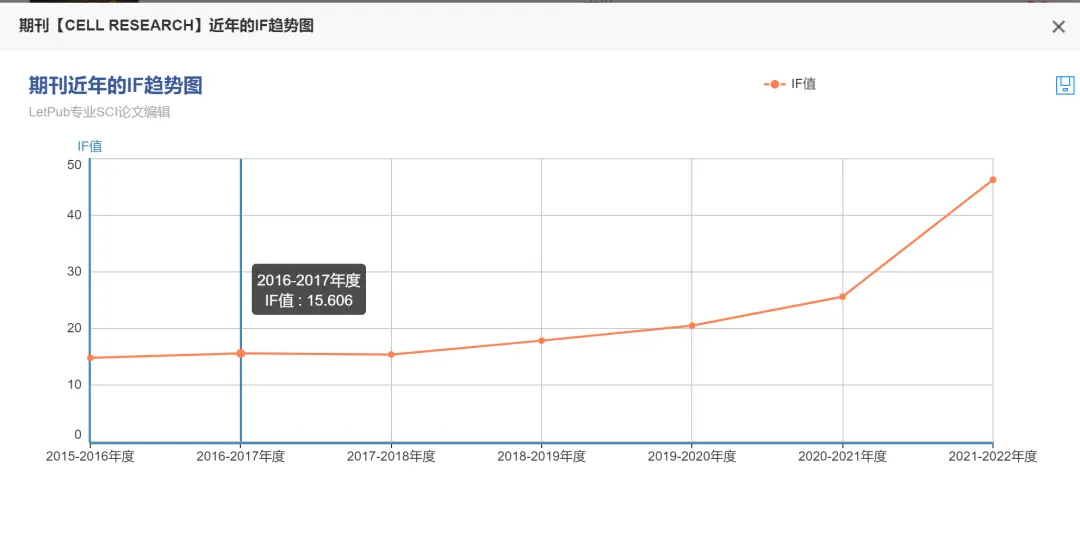Click the 2018-2019年度 axis label
1080x546 pixels.
pyautogui.click(x=541, y=457)
